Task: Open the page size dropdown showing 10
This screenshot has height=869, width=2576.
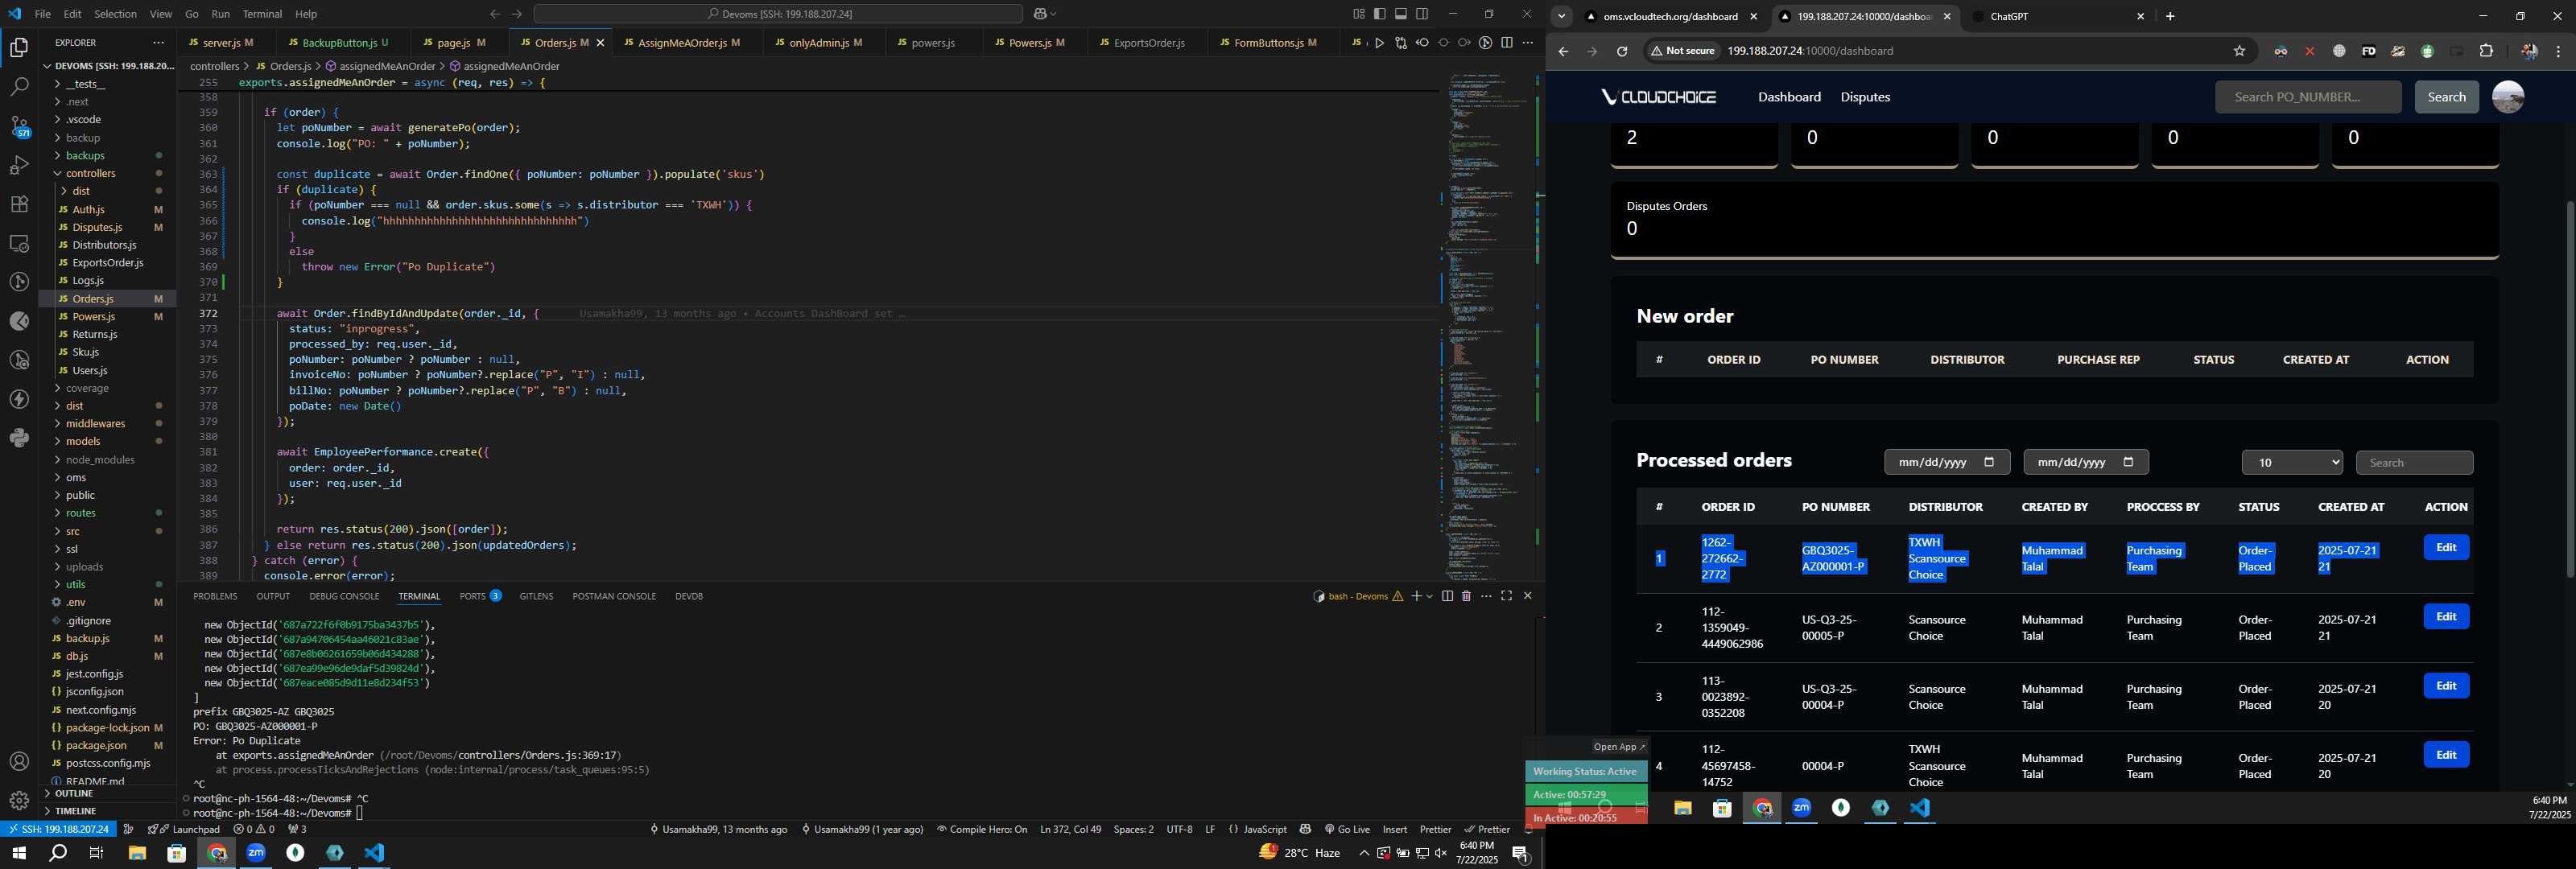Action: click(x=2292, y=462)
